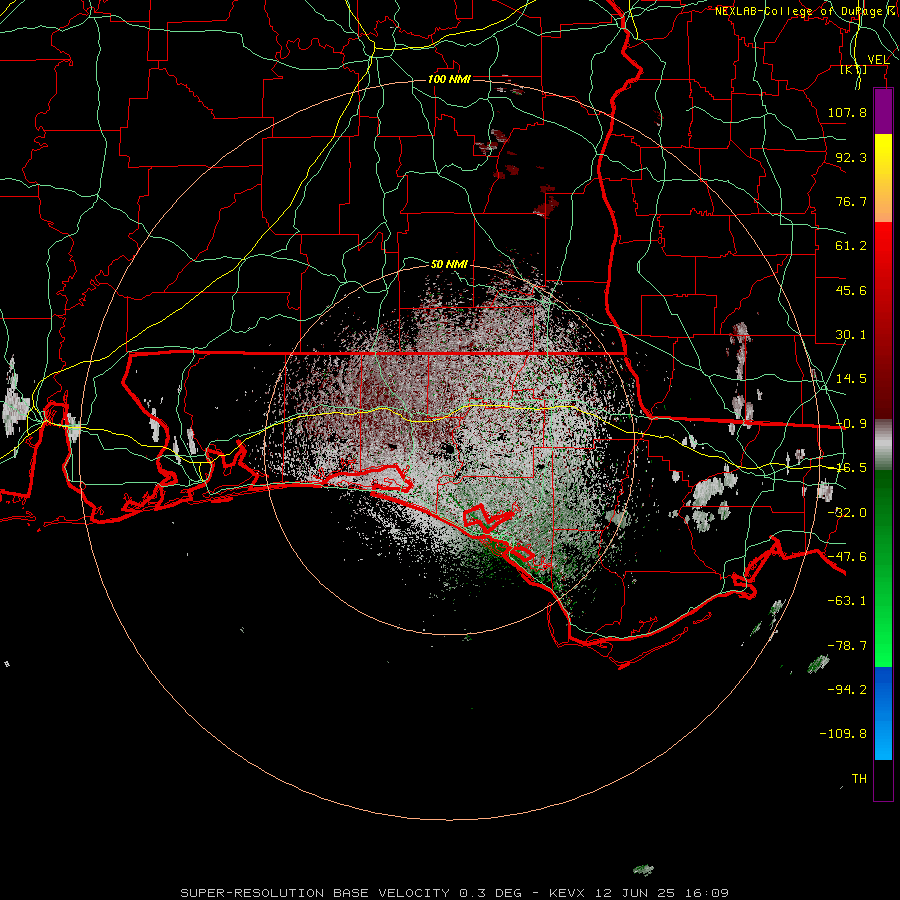Click the SUPER-RESOLUTION BASE VELOCITY caption text
This screenshot has height=900, width=900.
pyautogui.click(x=315, y=893)
